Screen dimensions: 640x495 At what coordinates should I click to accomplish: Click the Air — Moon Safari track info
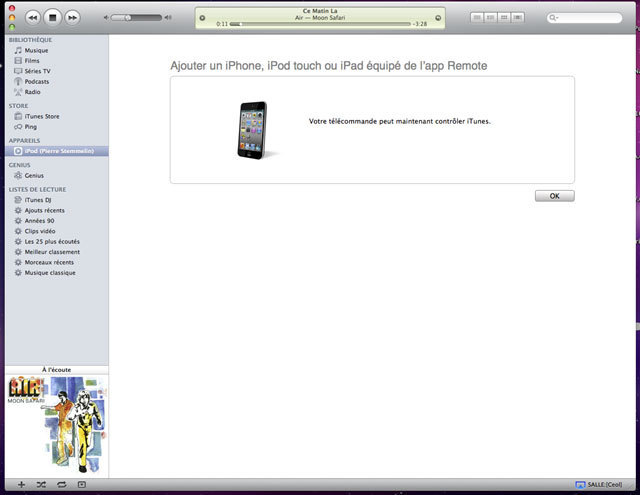tap(320, 18)
